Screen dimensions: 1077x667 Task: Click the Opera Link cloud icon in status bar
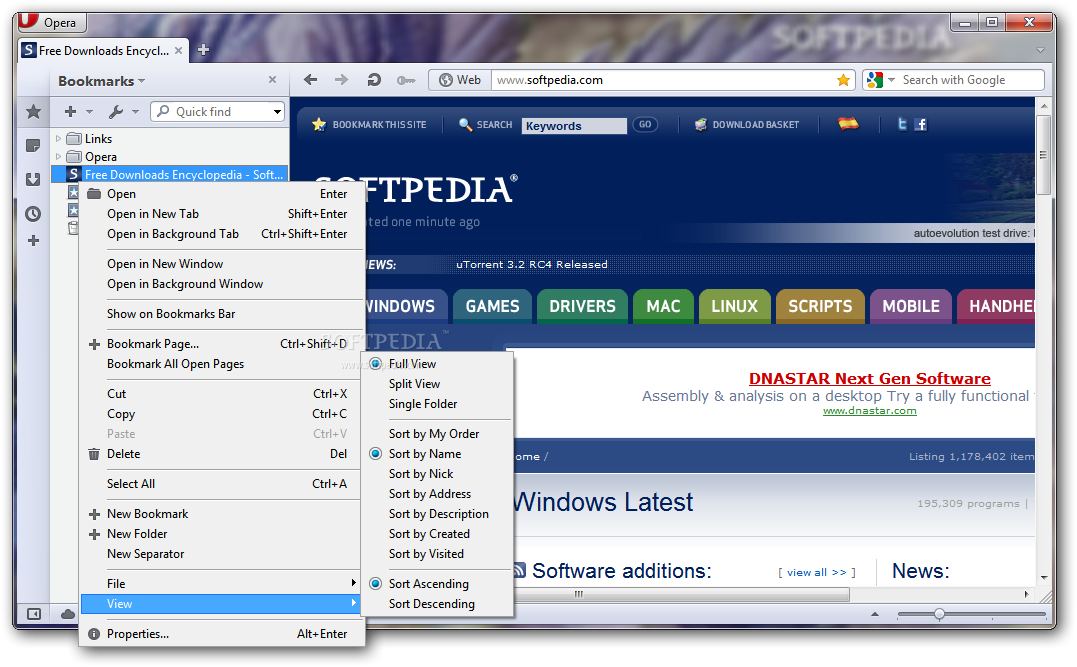click(x=68, y=614)
